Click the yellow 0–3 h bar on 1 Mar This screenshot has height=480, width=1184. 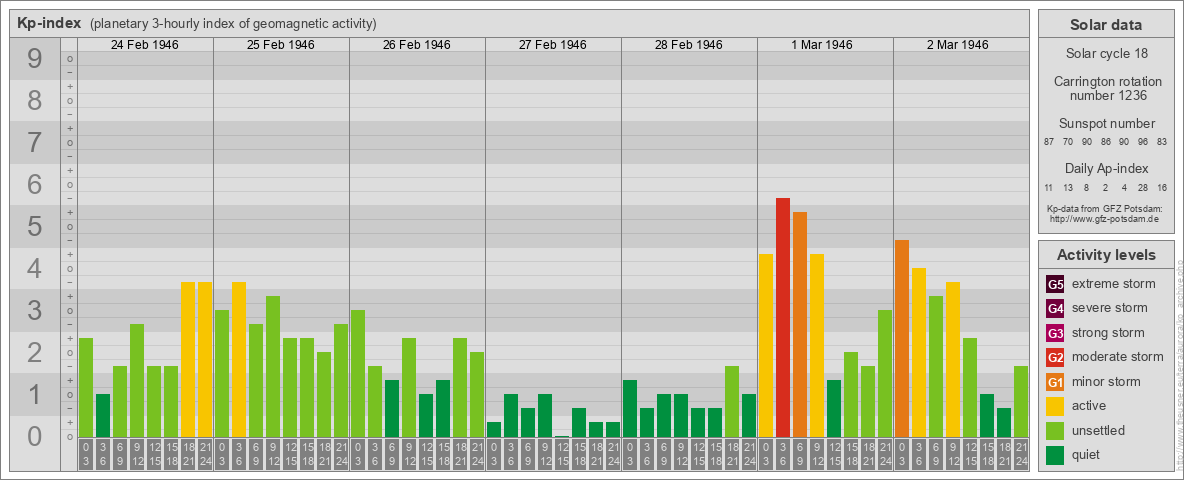766,346
